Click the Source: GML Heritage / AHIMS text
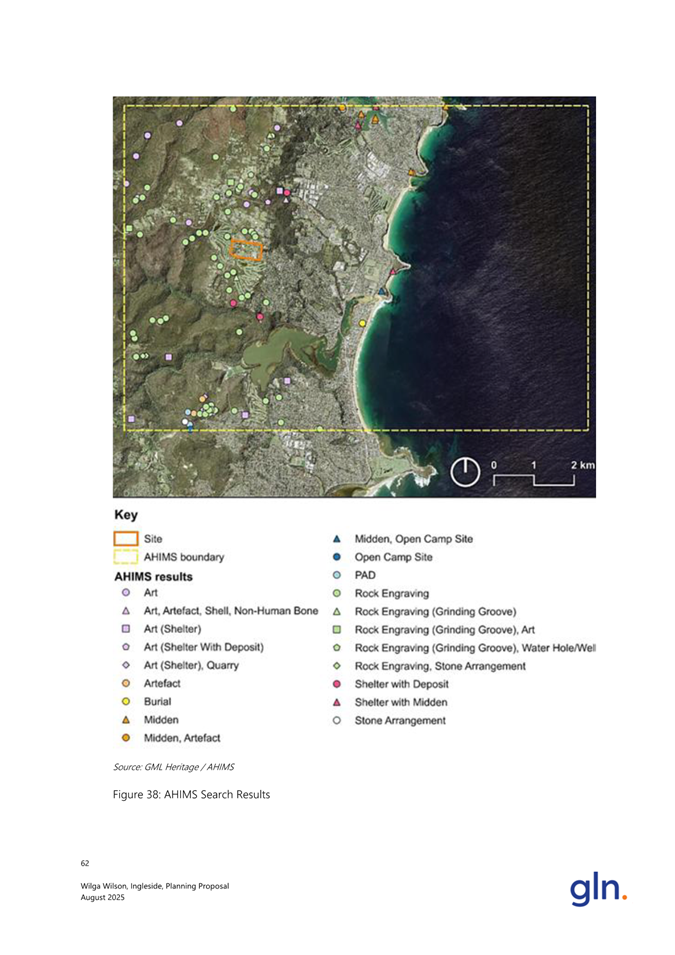This screenshot has height=955, width=675. click(x=164, y=765)
